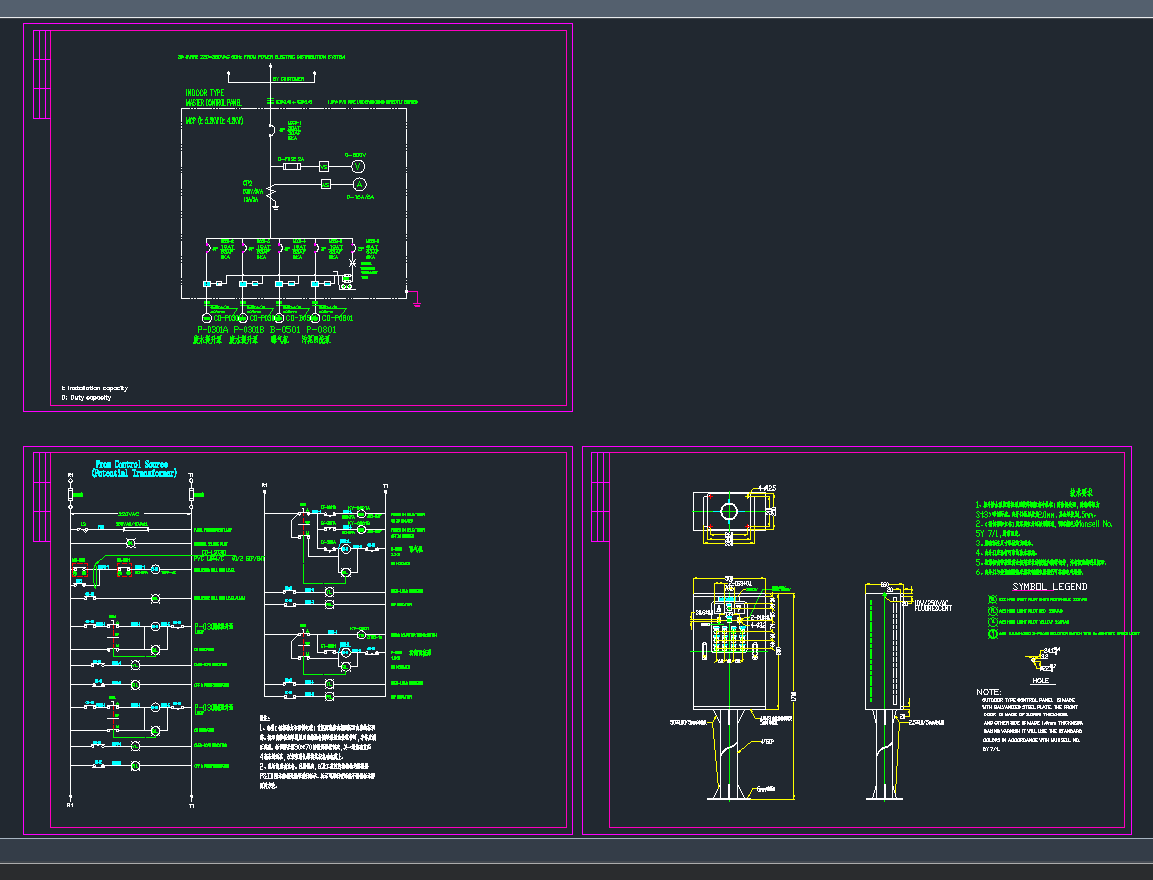Viewport: 1153px width, 880px height.
Task: Select the fuse symbol left of VS
Action: (x=293, y=166)
